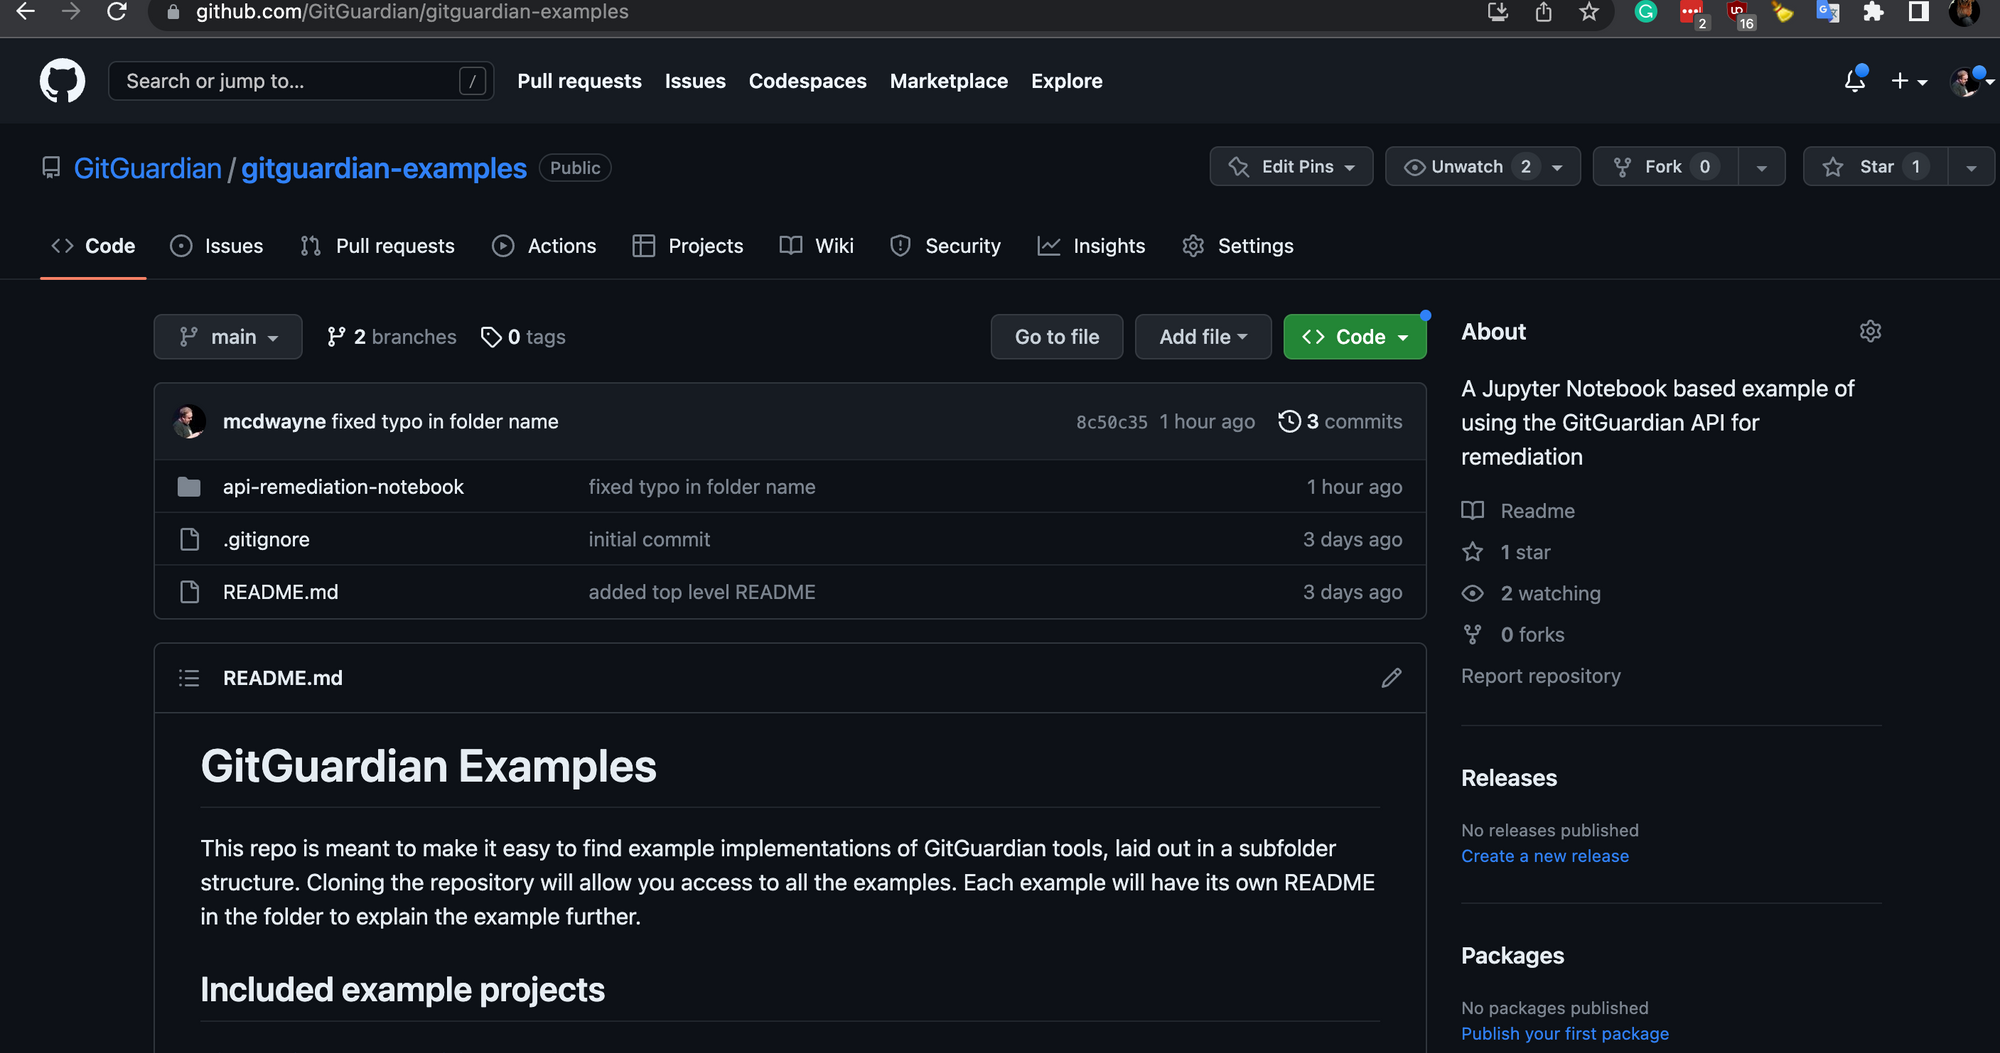Open Explore in top navigation

tap(1067, 81)
